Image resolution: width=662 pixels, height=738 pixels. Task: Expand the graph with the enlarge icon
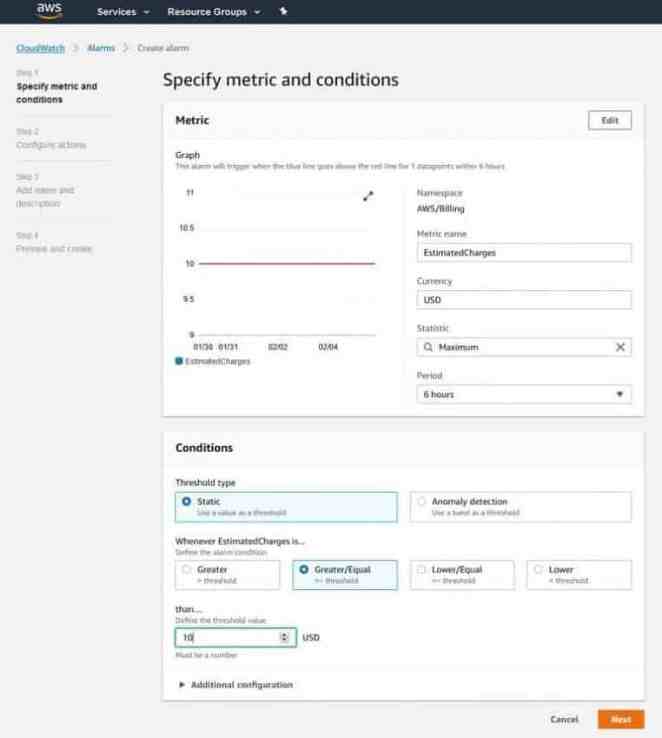click(x=368, y=196)
